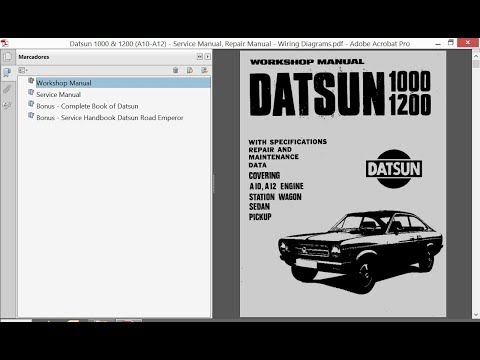Image resolution: width=480 pixels, height=360 pixels.
Task: Open the Service Manual bookmark
Action: [x=58, y=95]
